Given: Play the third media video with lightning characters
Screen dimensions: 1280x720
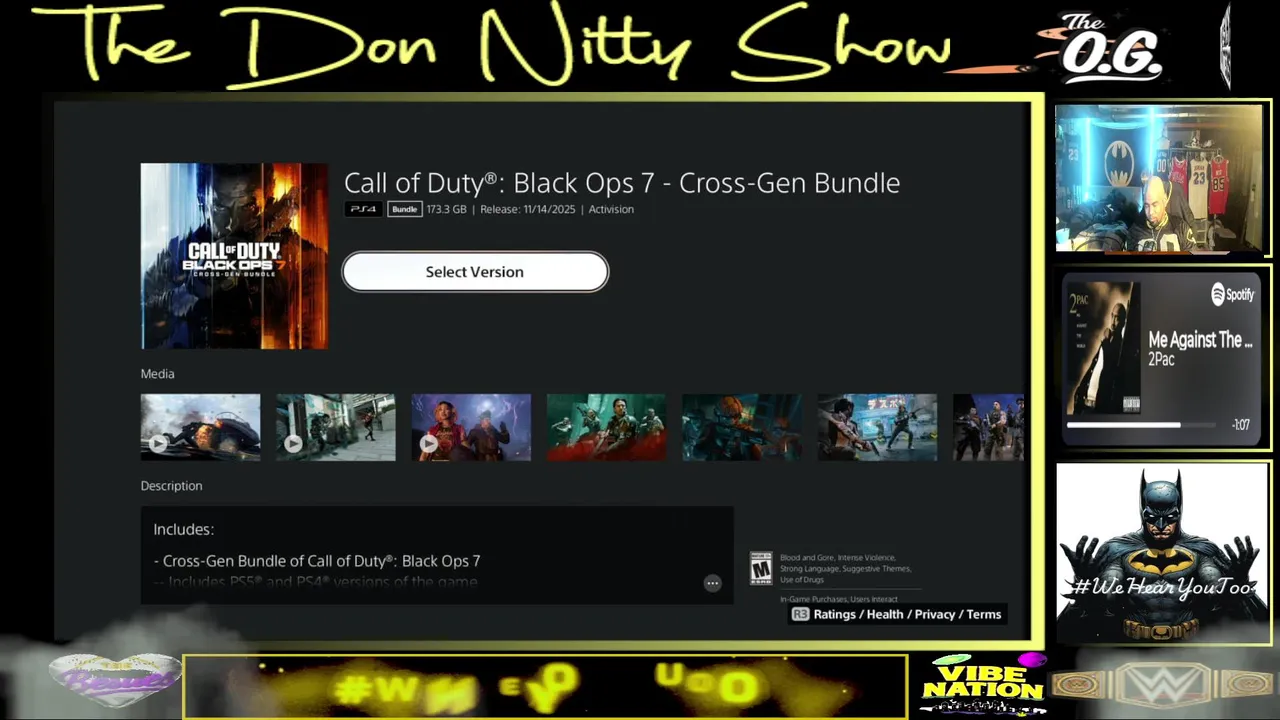Looking at the screenshot, I should 471,427.
